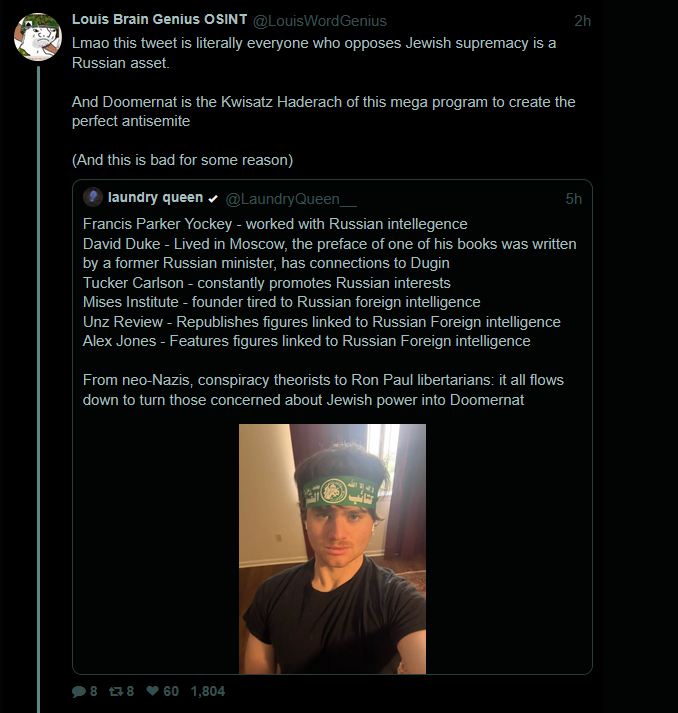Click the reply speech bubble icon
This screenshot has width=678, height=713.
click(79, 692)
